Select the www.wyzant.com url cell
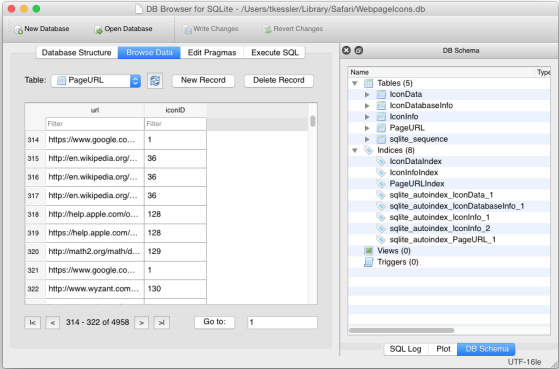This screenshot has height=369, width=559. 95,289
